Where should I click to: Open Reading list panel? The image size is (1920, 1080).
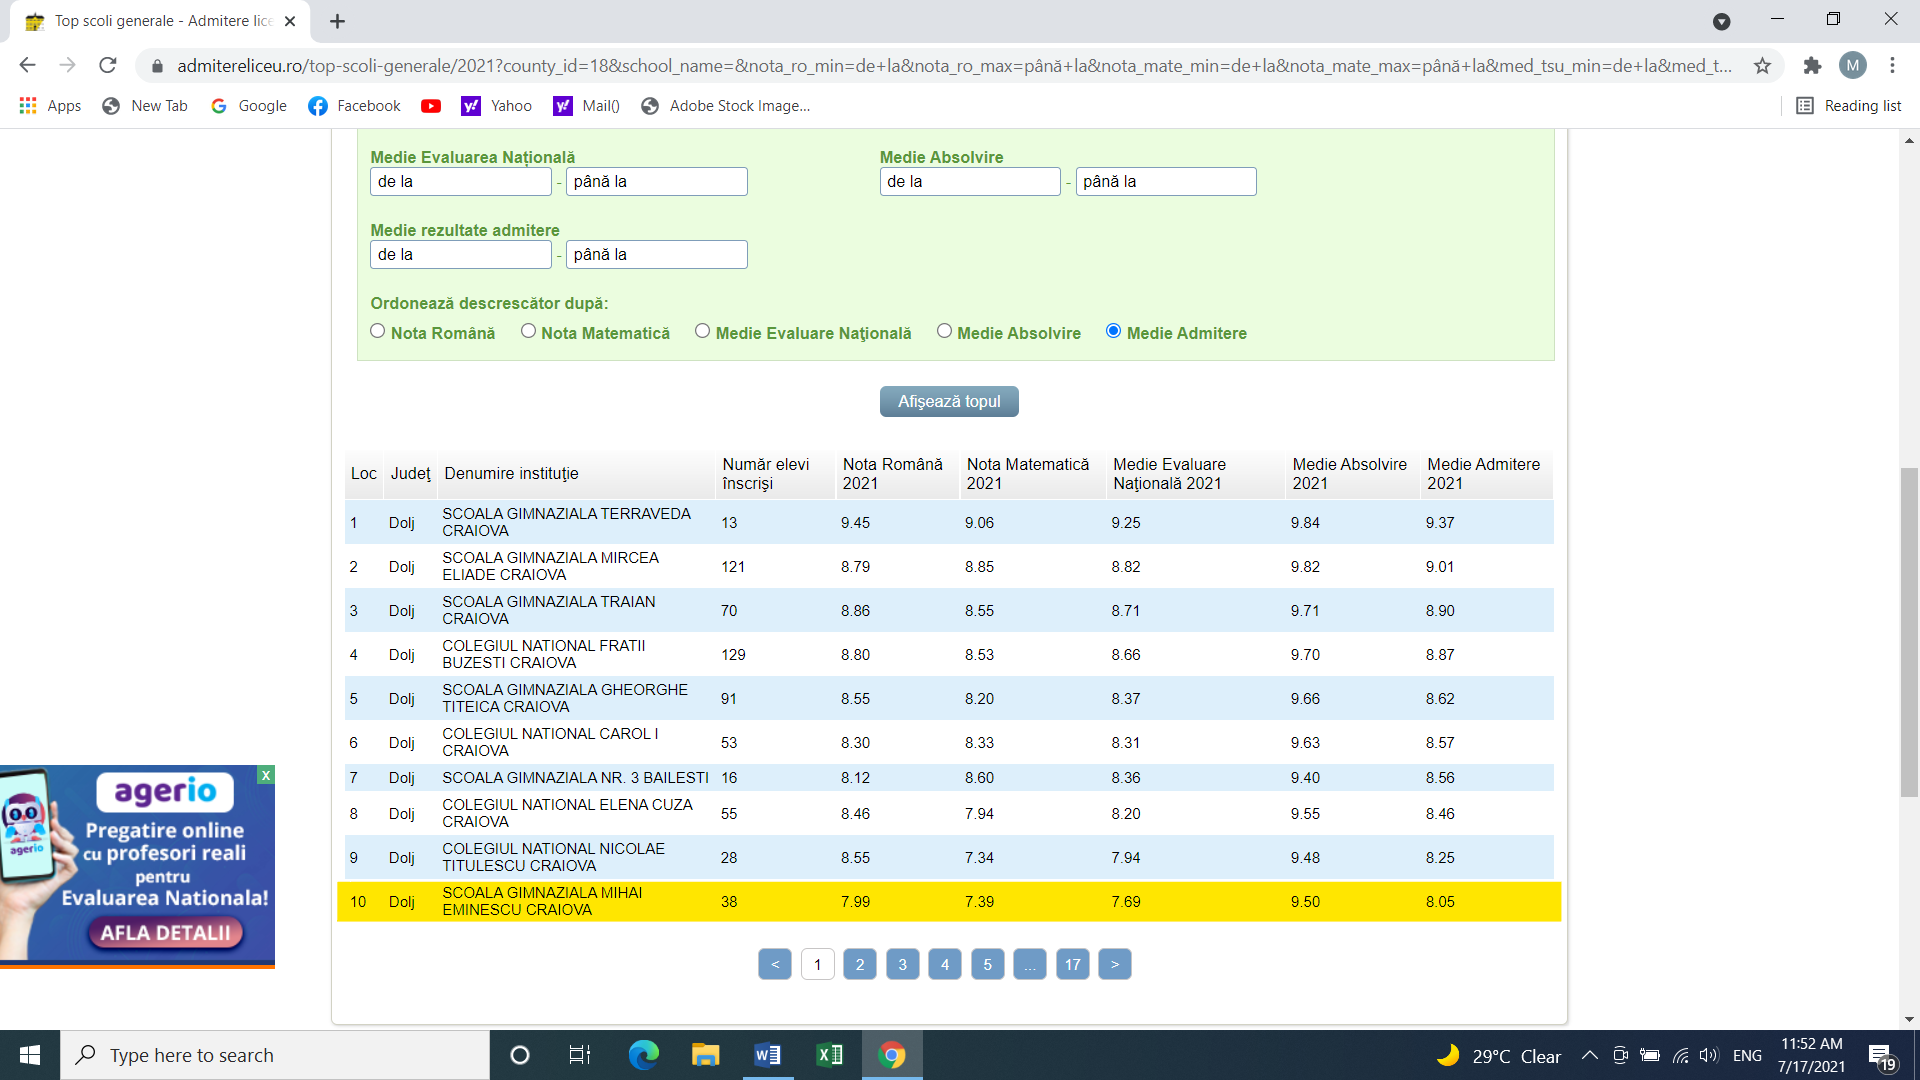(1848, 106)
